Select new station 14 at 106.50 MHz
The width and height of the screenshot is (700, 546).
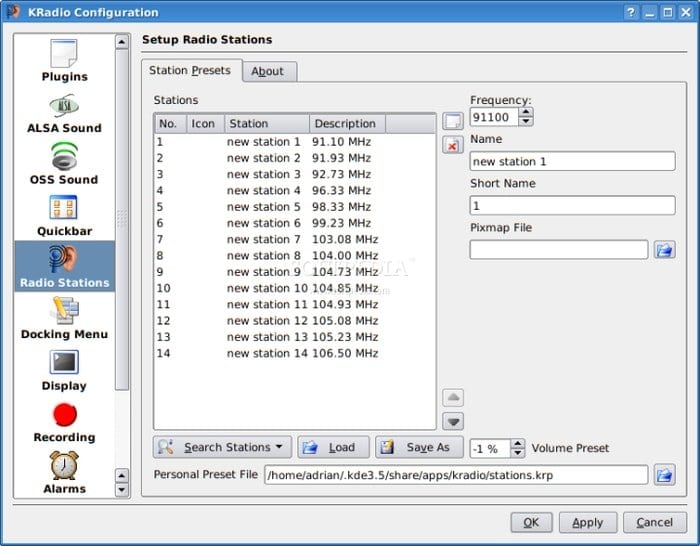295,353
